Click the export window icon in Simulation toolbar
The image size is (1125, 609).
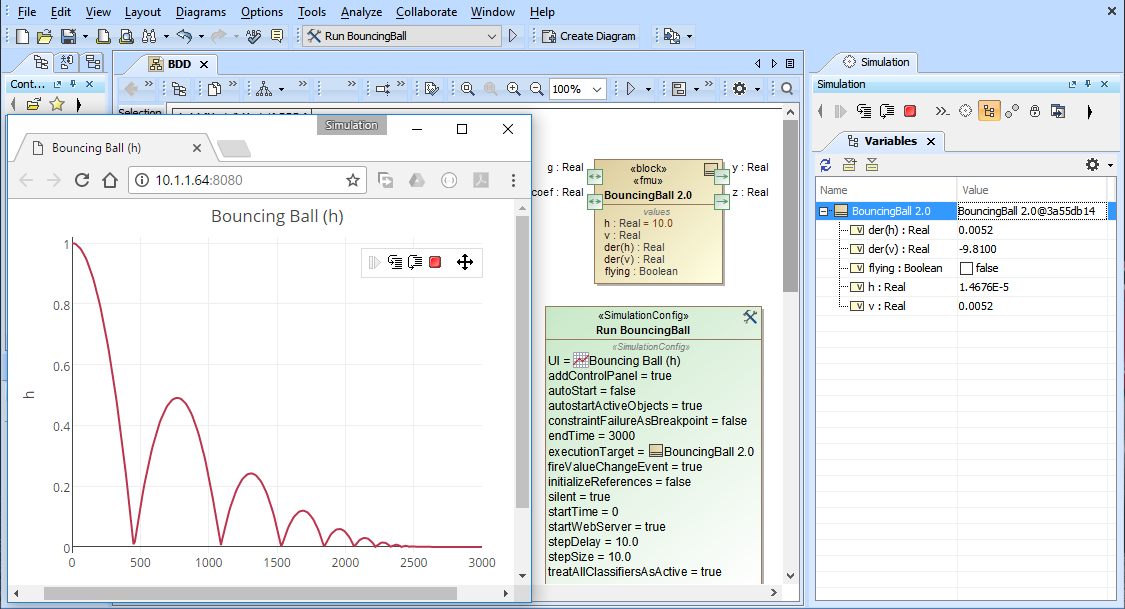(1058, 111)
